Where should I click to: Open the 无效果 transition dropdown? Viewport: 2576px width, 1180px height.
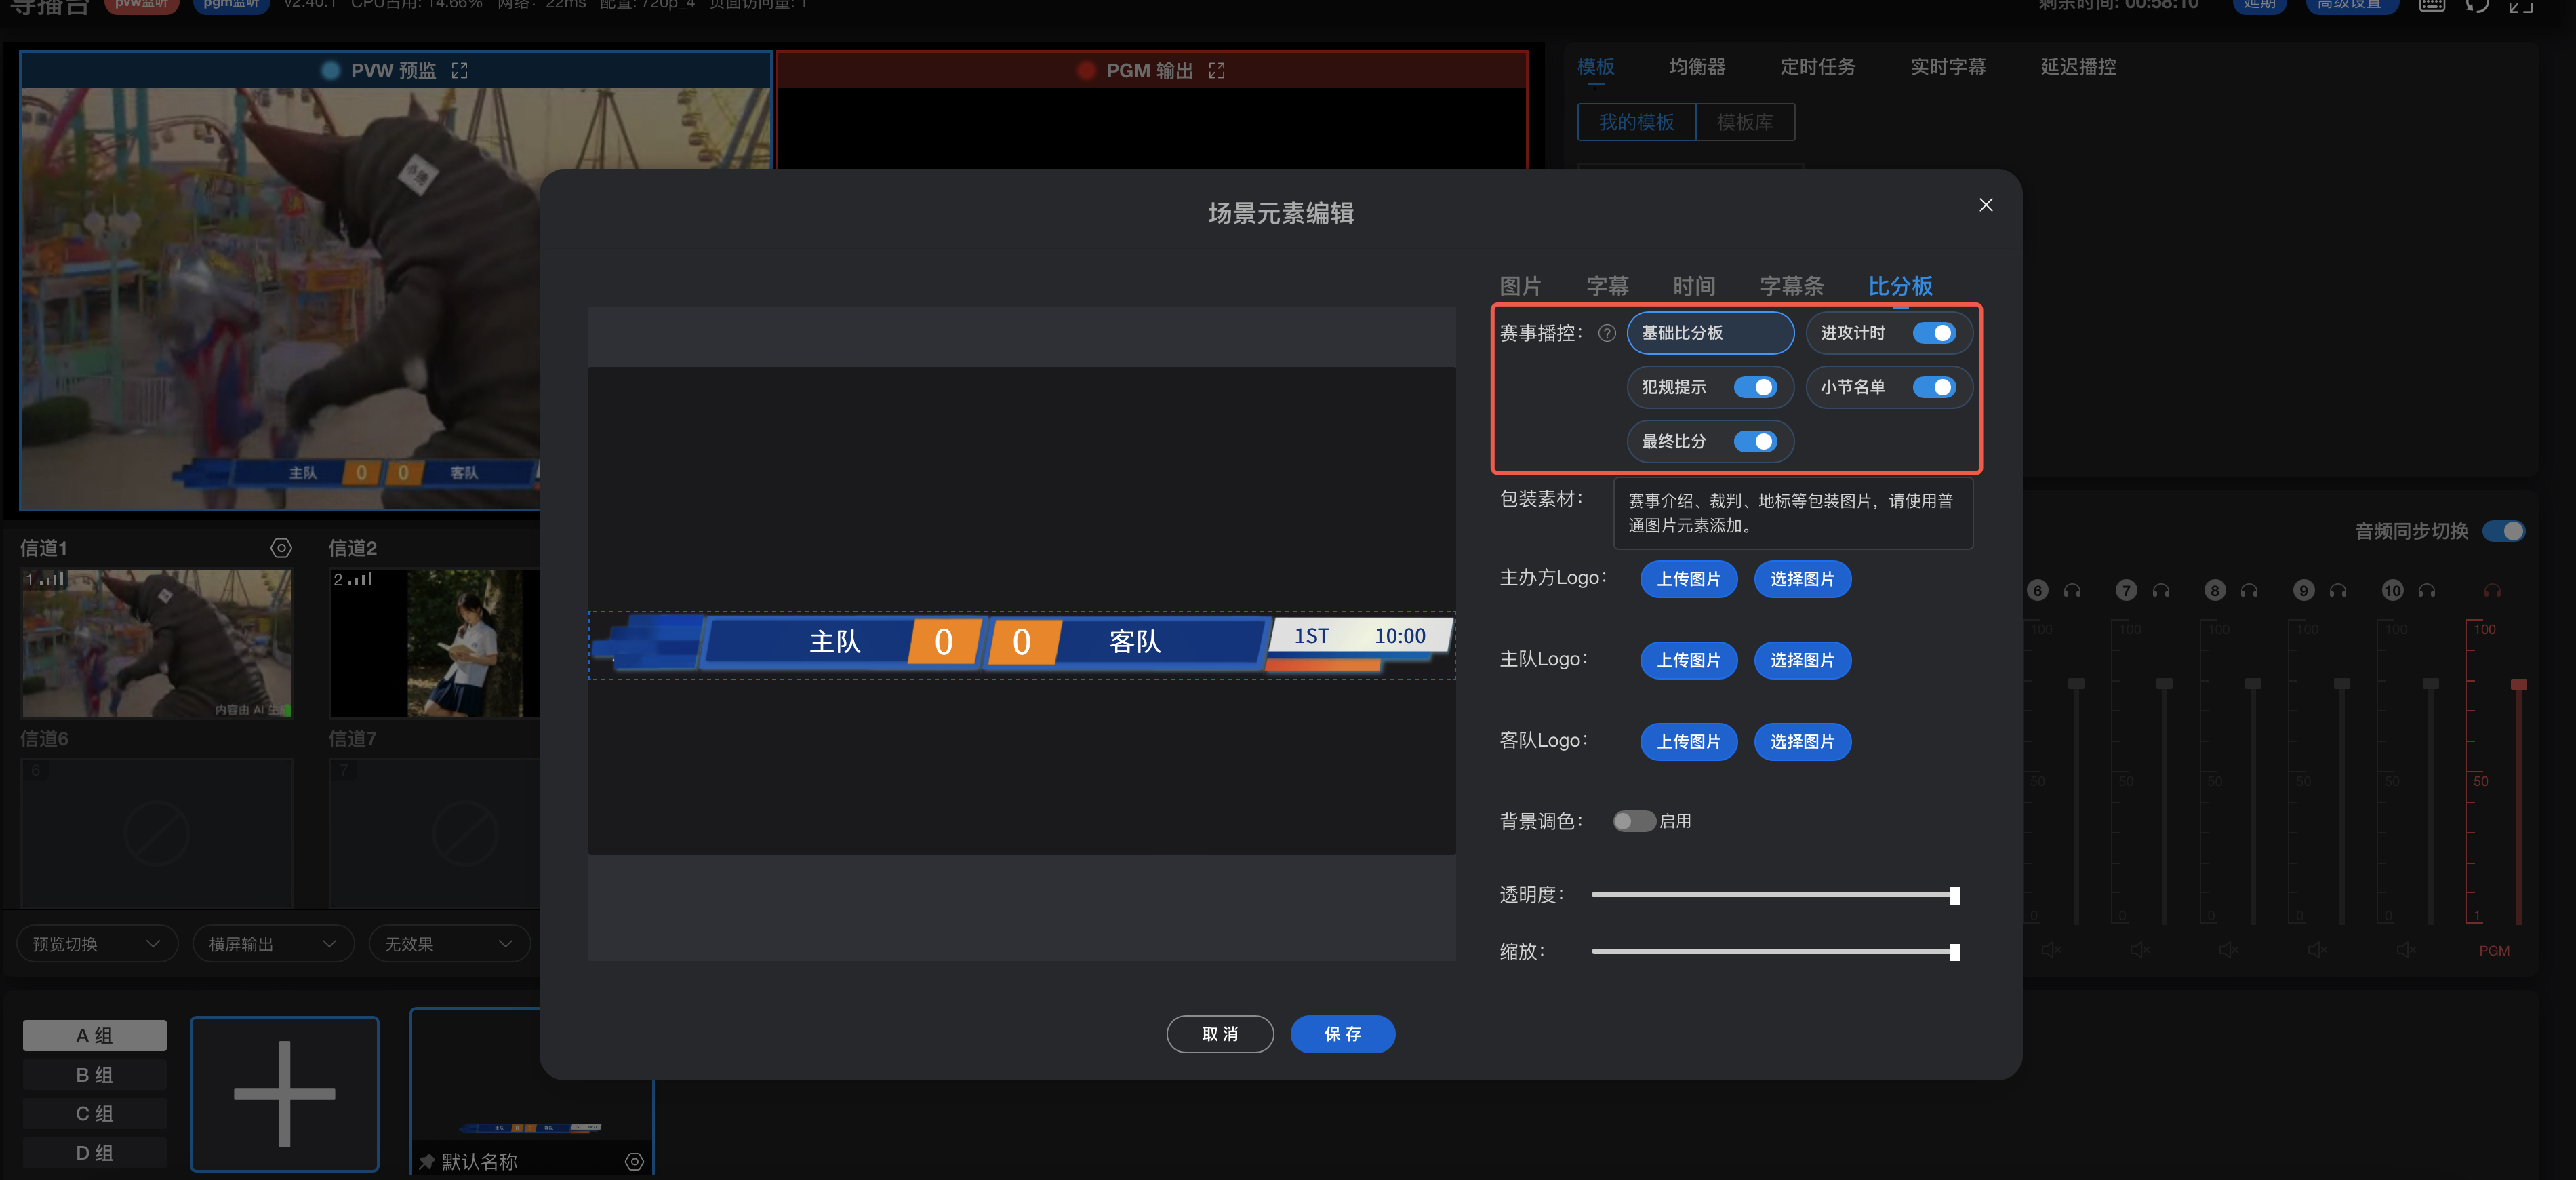pos(449,944)
